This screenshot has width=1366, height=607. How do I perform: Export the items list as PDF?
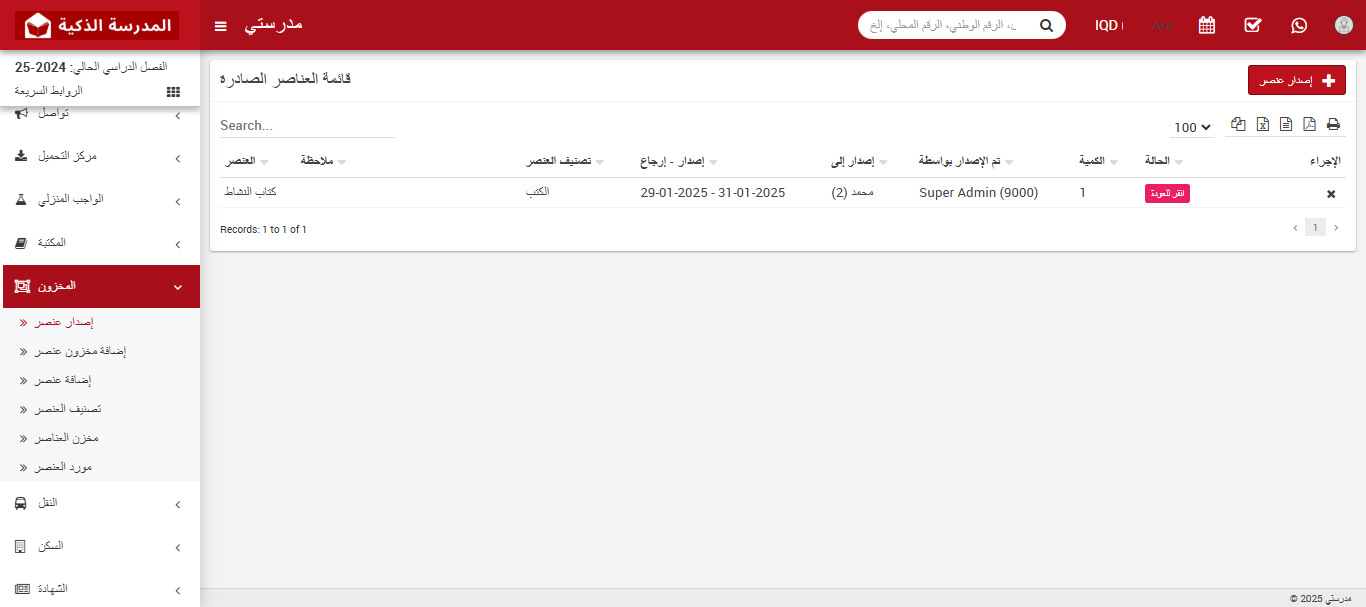[1308, 124]
